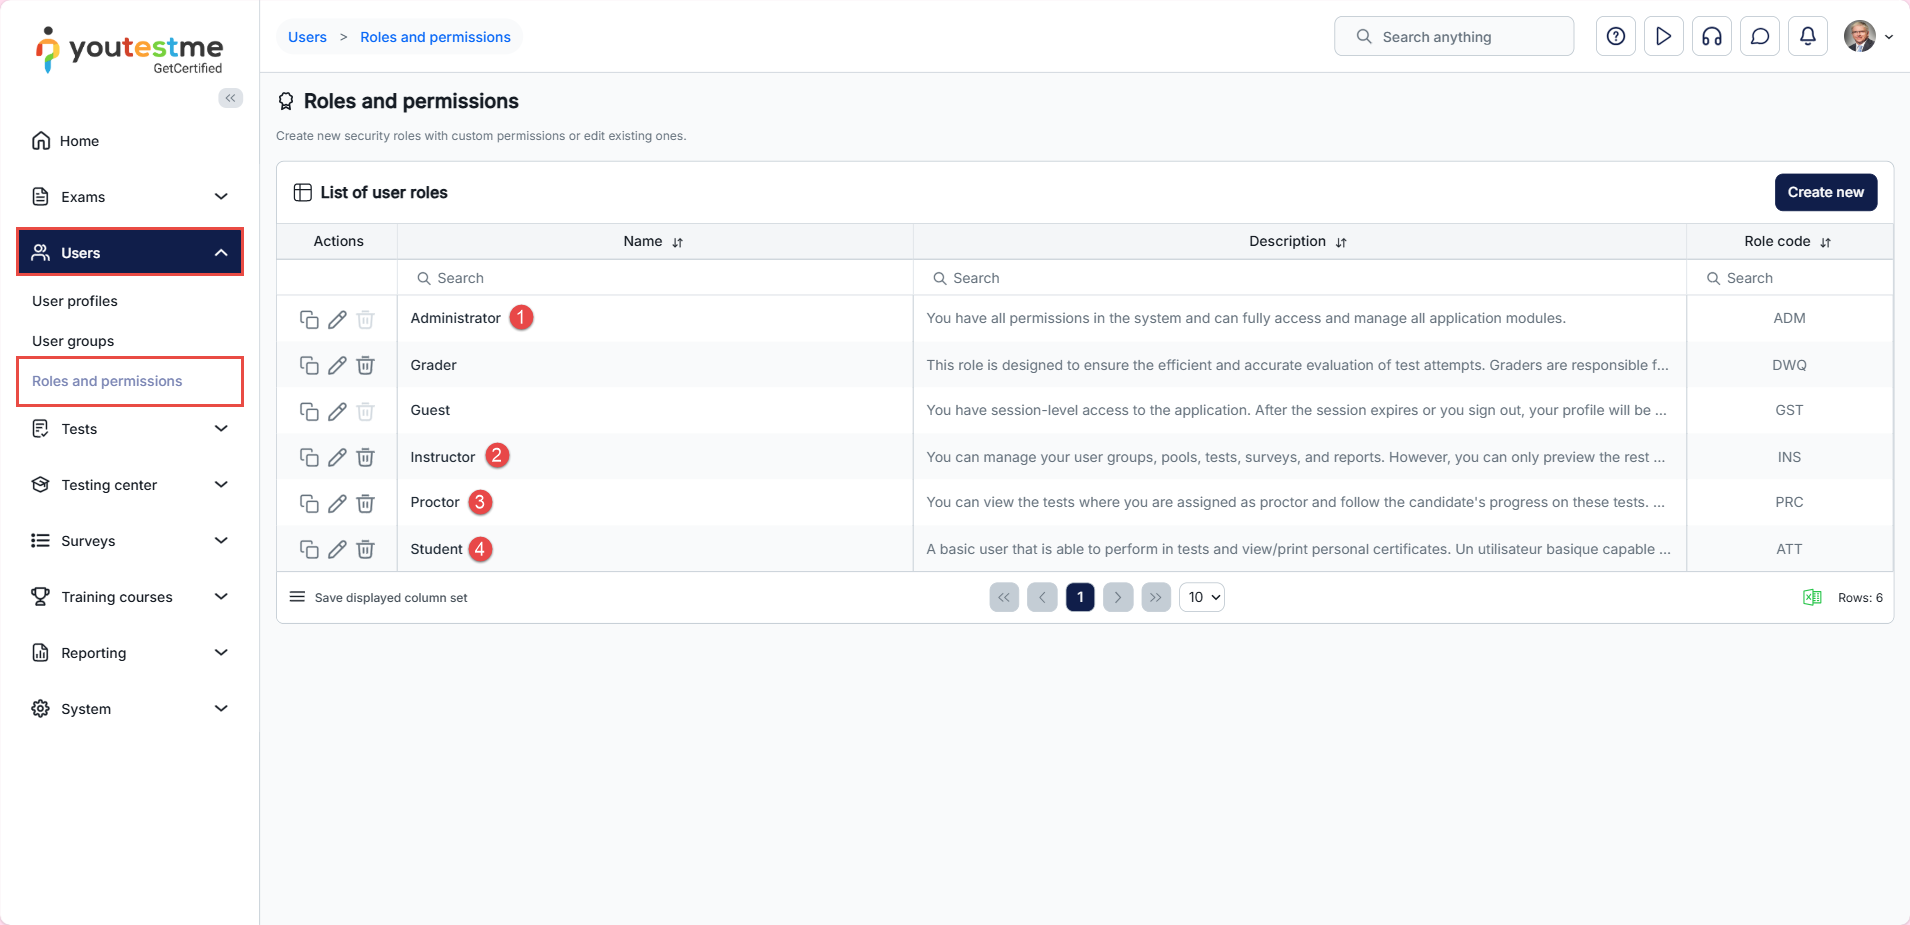Copy the Proctor role

[309, 503]
